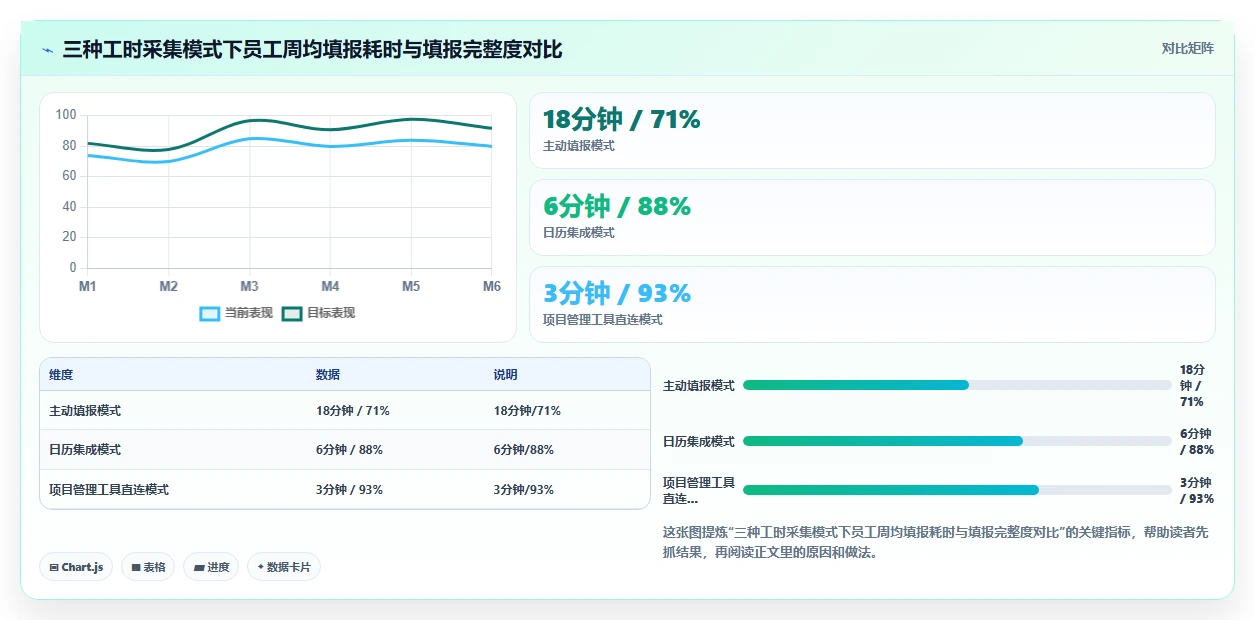Click the 项目管理工具直连 progress bar
Image resolution: width=1255 pixels, height=620 pixels.
[x=957, y=490]
